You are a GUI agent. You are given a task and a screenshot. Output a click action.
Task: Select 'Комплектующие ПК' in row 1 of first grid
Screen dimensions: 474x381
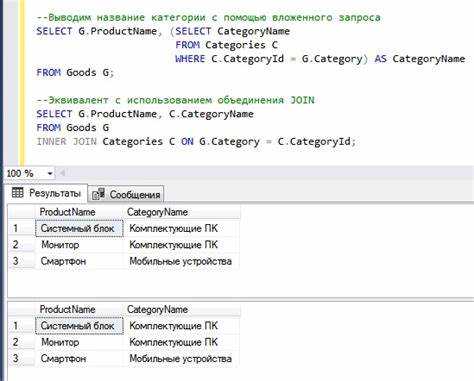[x=182, y=228]
